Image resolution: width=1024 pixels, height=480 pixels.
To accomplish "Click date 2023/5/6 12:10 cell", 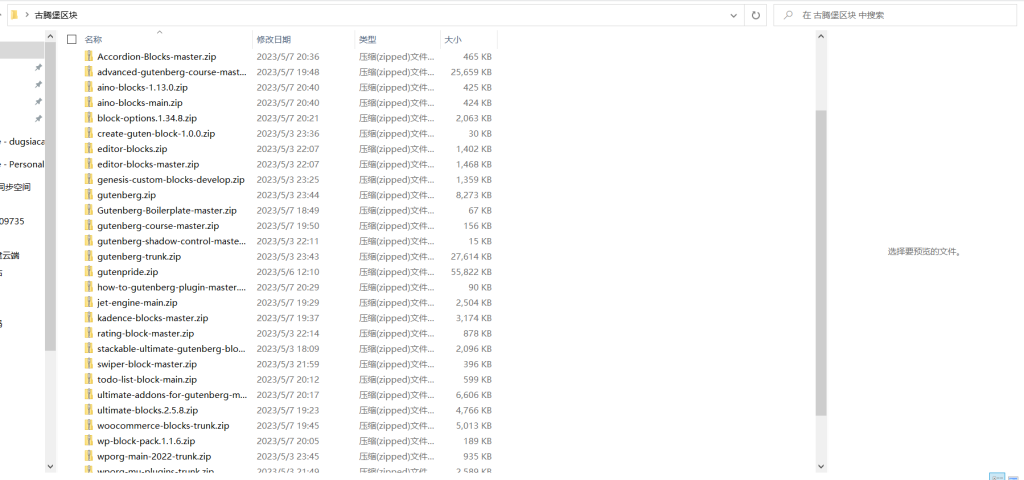I will (287, 272).
